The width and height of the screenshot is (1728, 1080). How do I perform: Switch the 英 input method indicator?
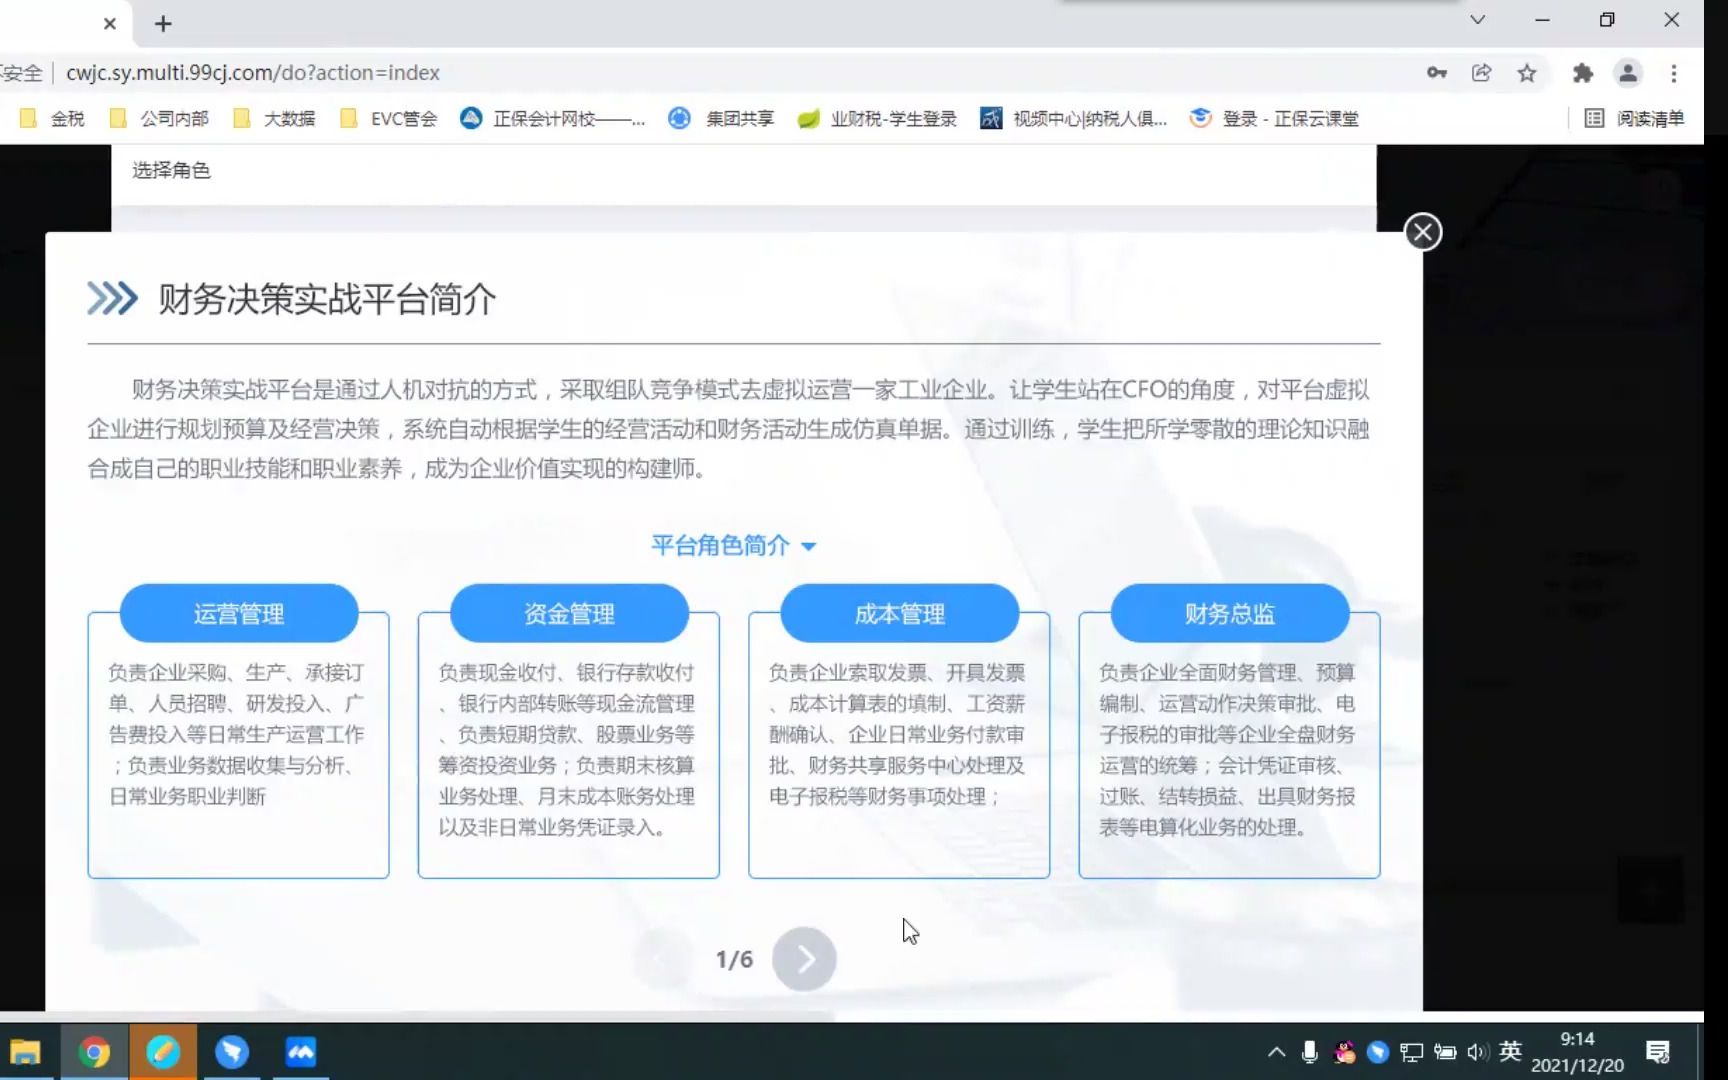pyautogui.click(x=1510, y=1051)
